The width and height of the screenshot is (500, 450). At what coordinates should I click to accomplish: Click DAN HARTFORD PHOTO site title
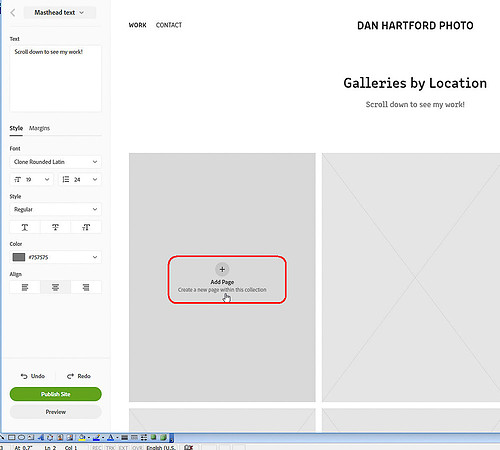415,26
